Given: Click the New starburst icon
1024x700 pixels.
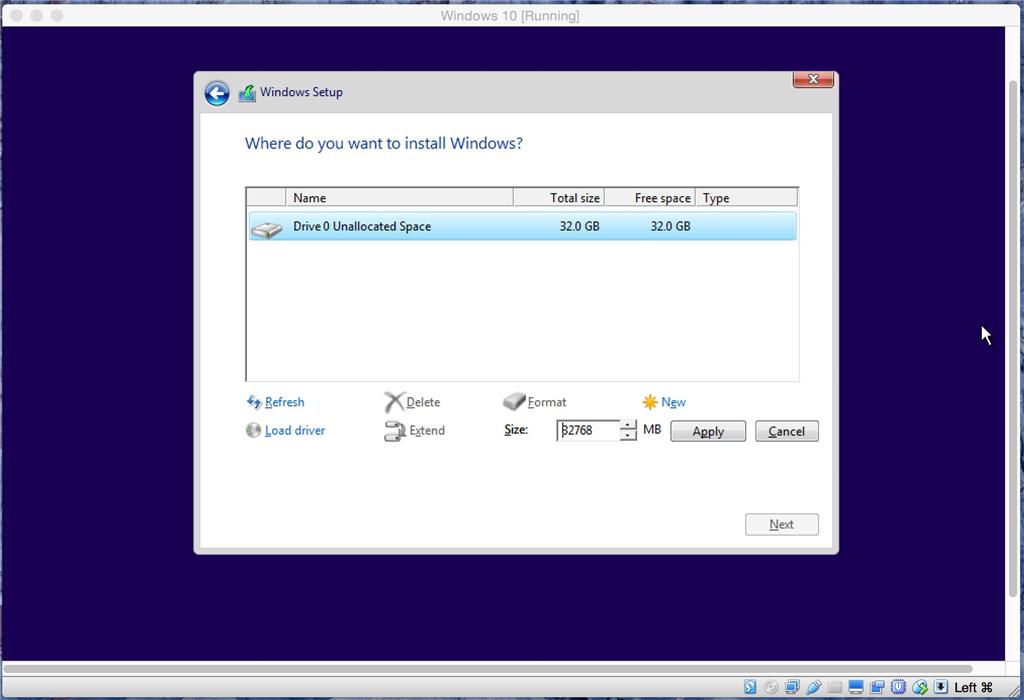Looking at the screenshot, I should pyautogui.click(x=650, y=402).
